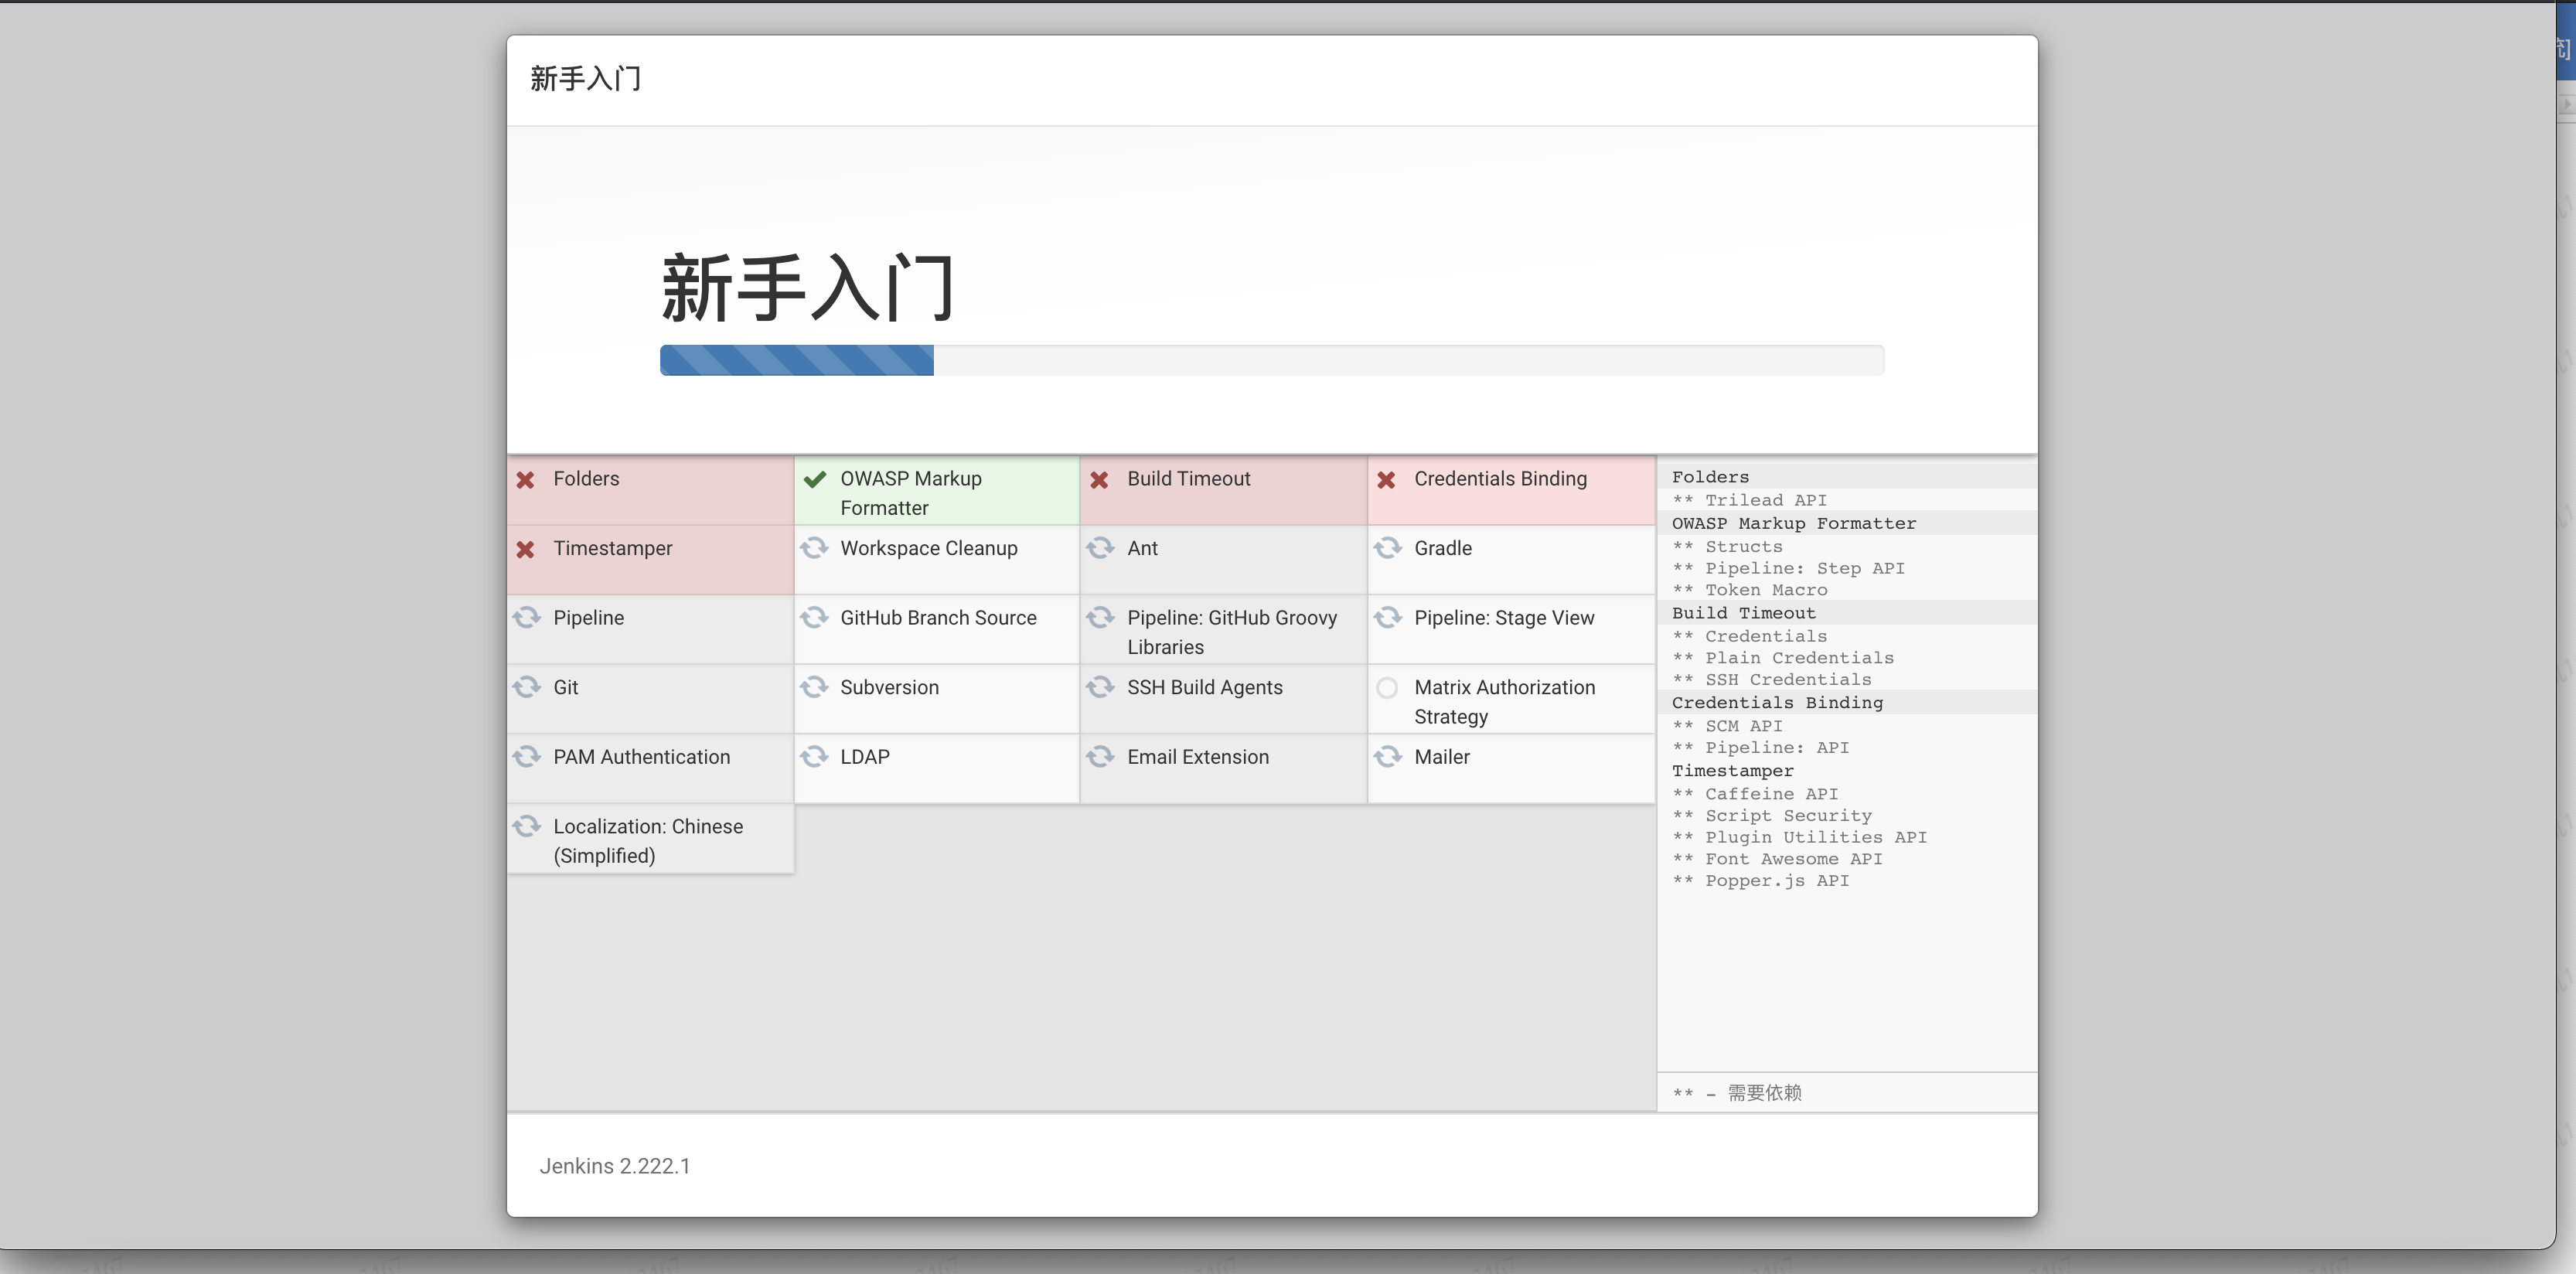Click the red X icon next to Credentials Binding
The height and width of the screenshot is (1274, 2576).
tap(1389, 478)
